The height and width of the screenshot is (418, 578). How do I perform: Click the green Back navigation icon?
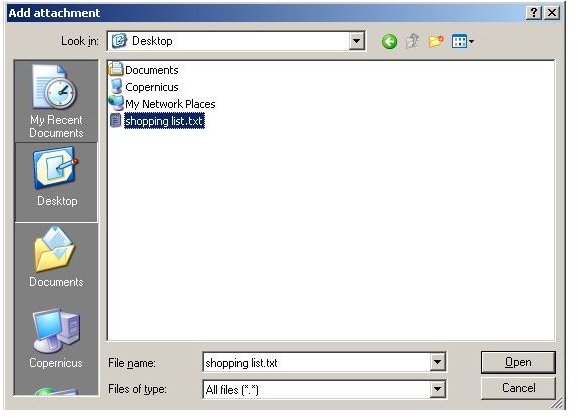(x=389, y=41)
